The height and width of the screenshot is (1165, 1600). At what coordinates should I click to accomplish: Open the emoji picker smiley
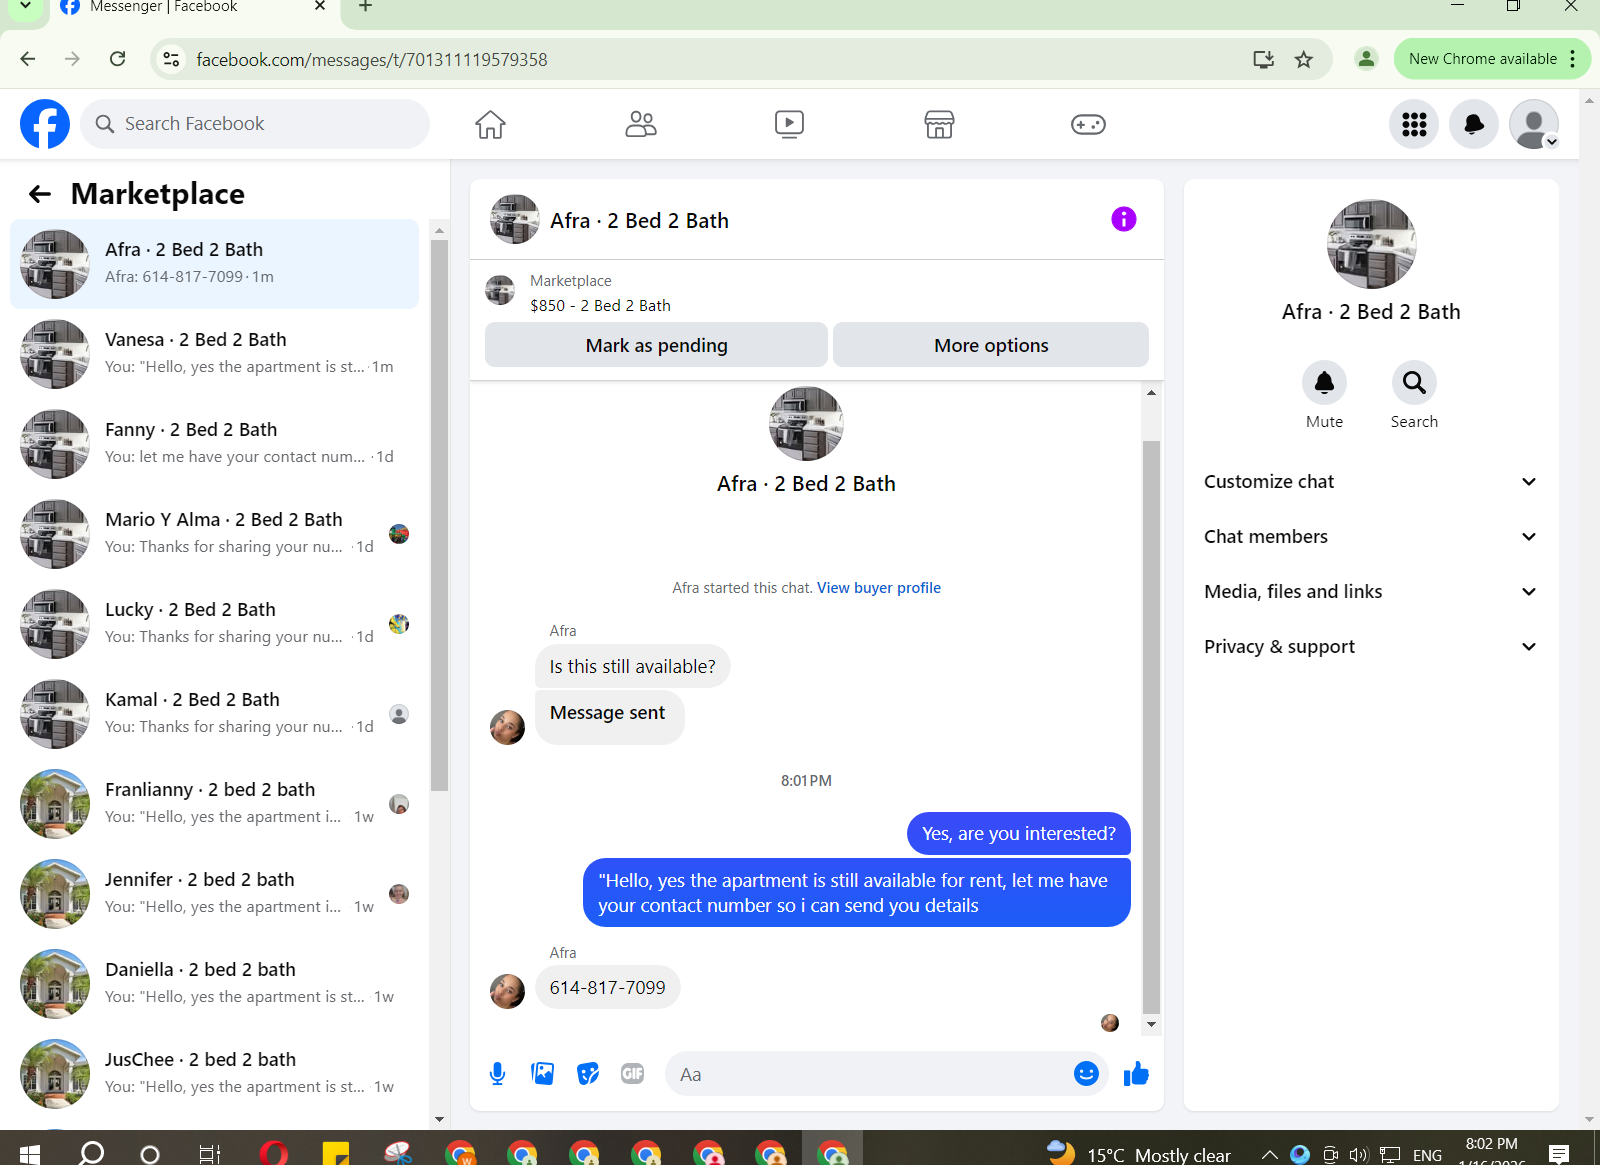tap(1086, 1073)
